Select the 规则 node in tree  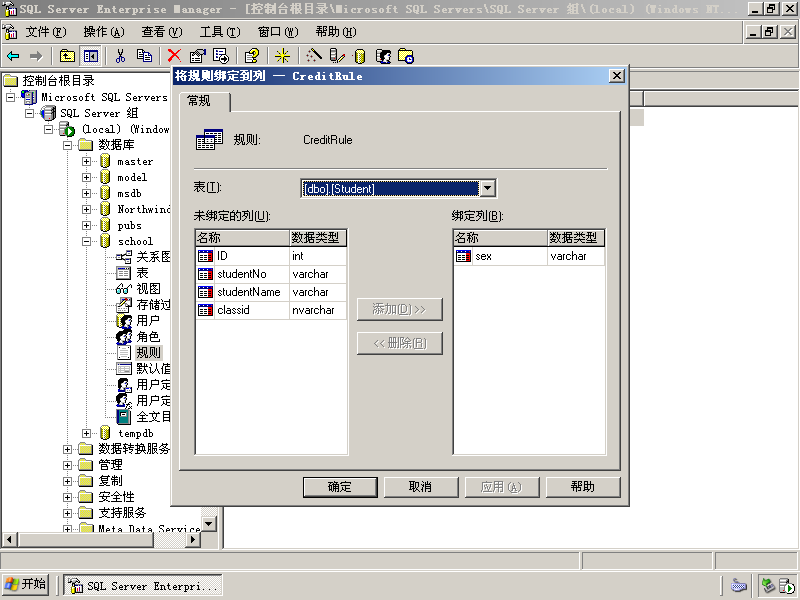148,353
